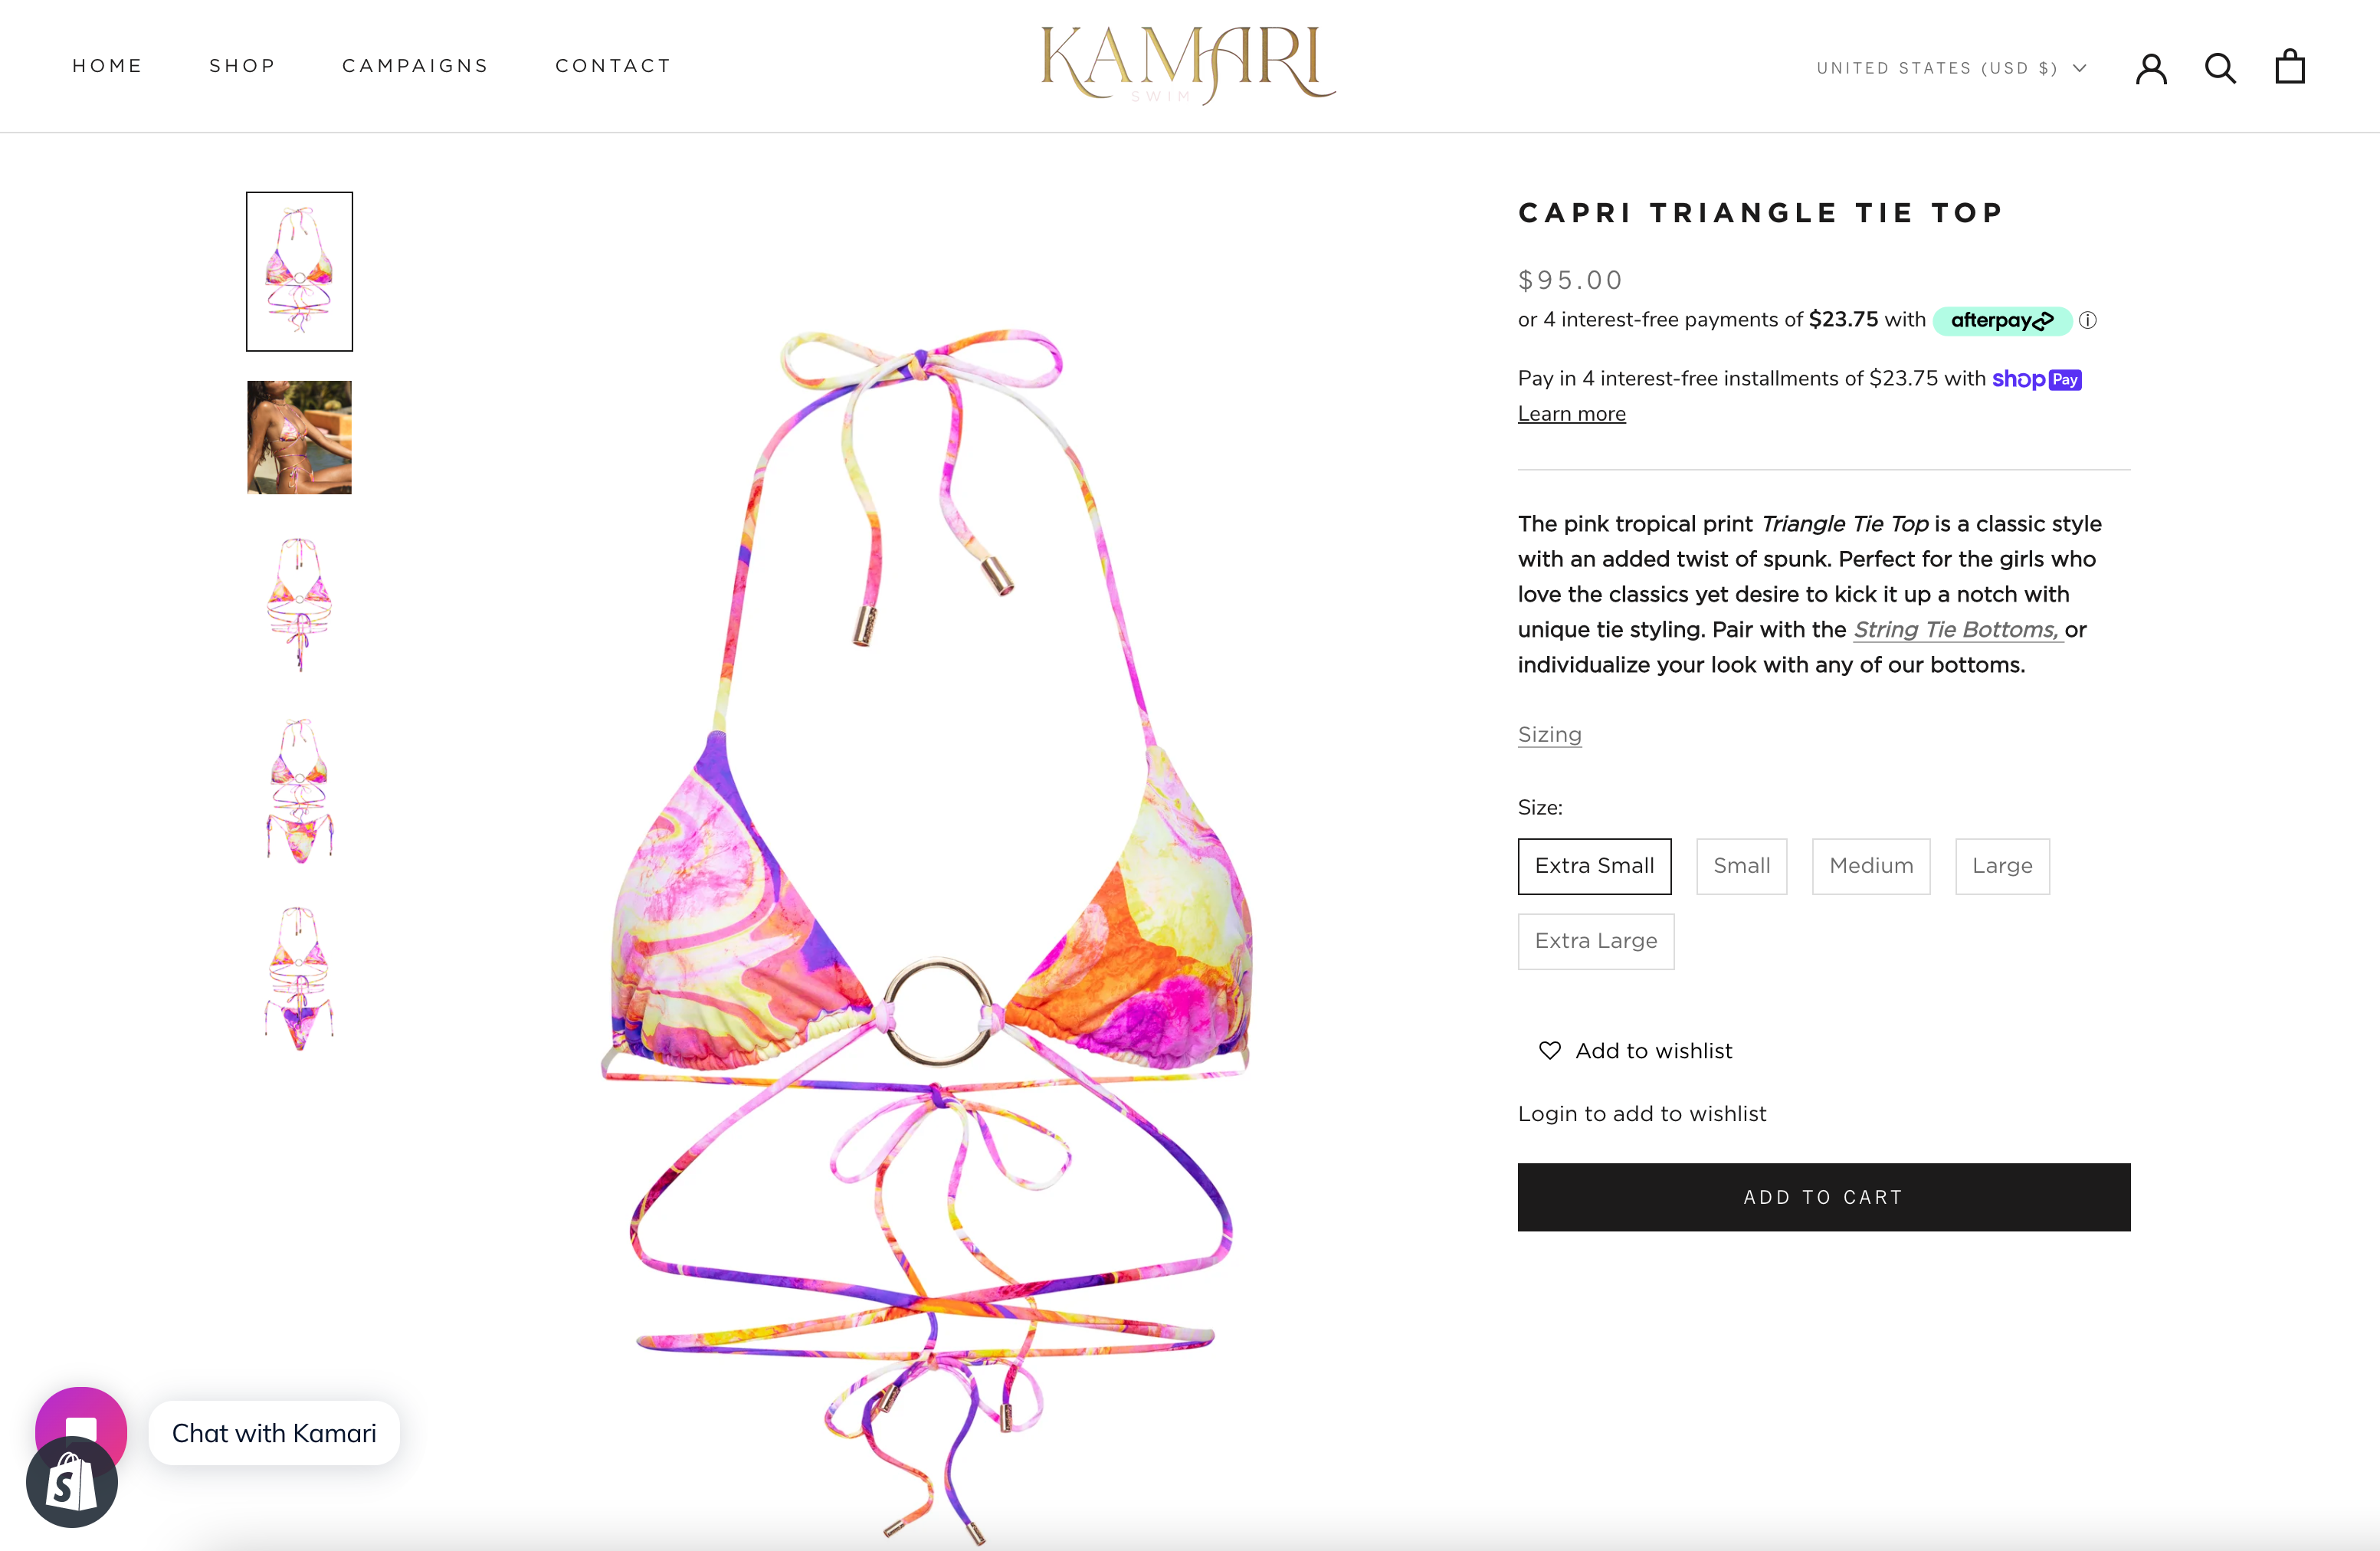Open the shopping bag cart icon

pyautogui.click(x=2290, y=67)
